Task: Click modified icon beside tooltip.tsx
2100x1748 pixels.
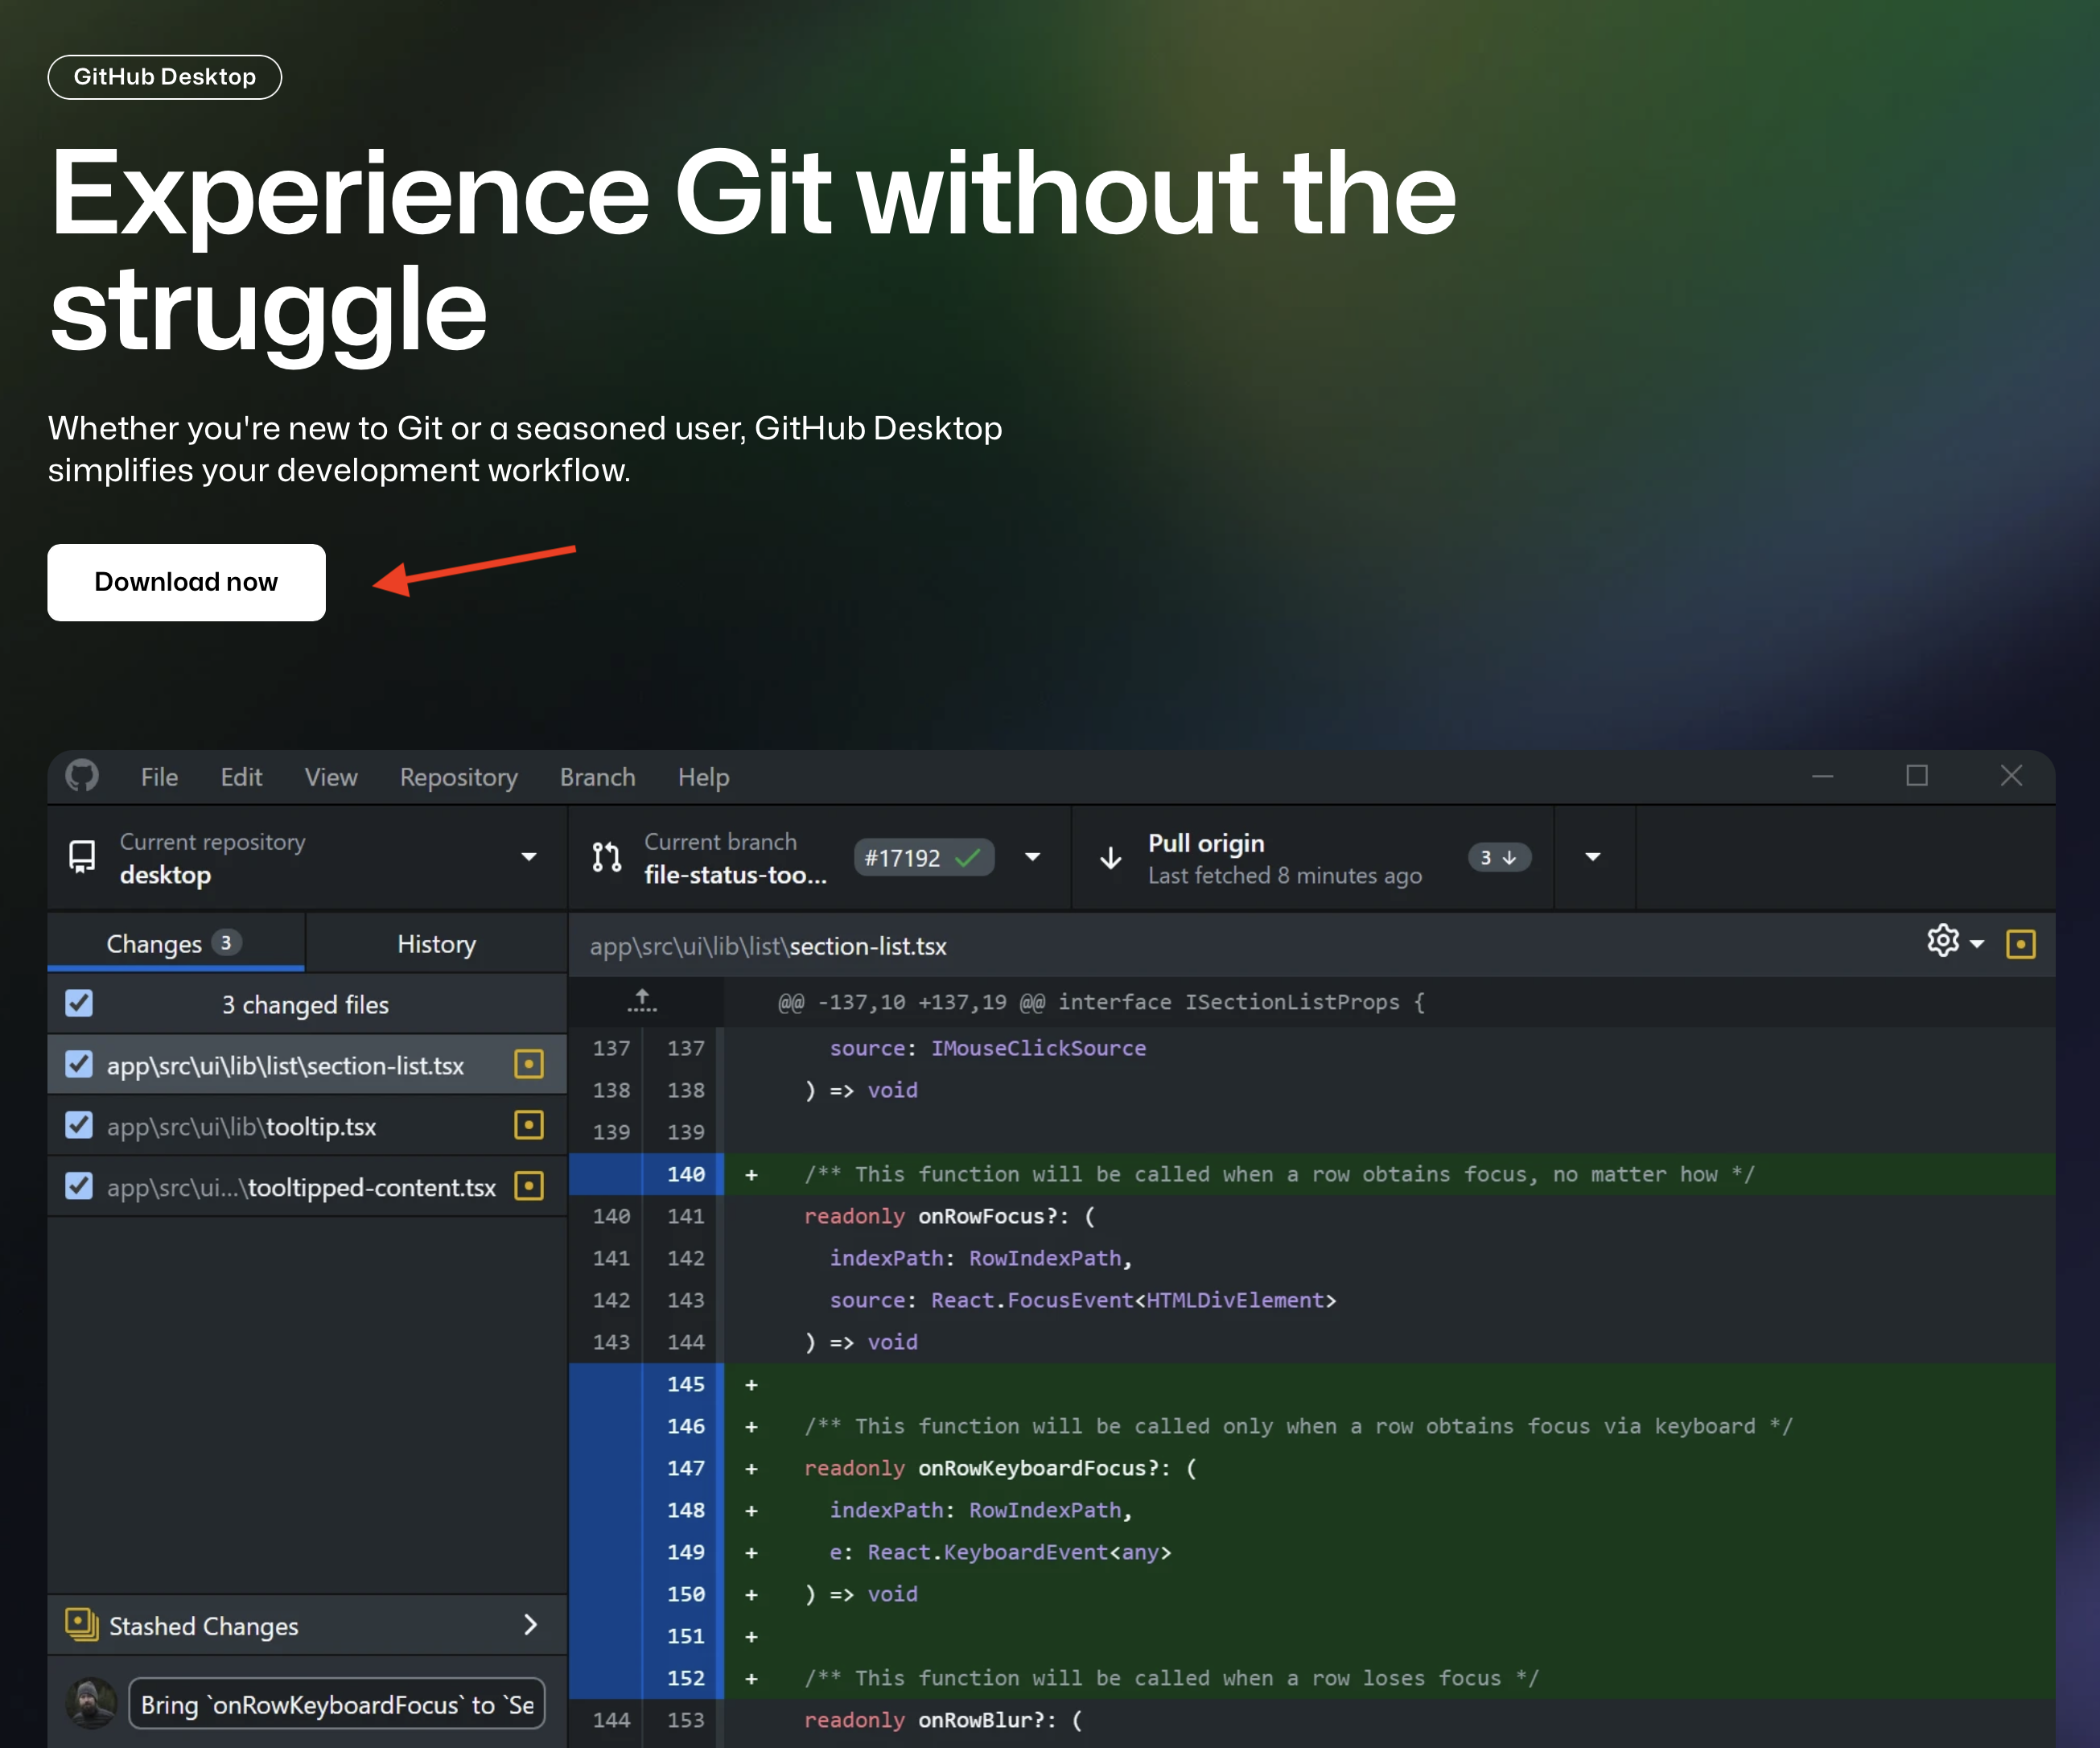Action: coord(529,1125)
